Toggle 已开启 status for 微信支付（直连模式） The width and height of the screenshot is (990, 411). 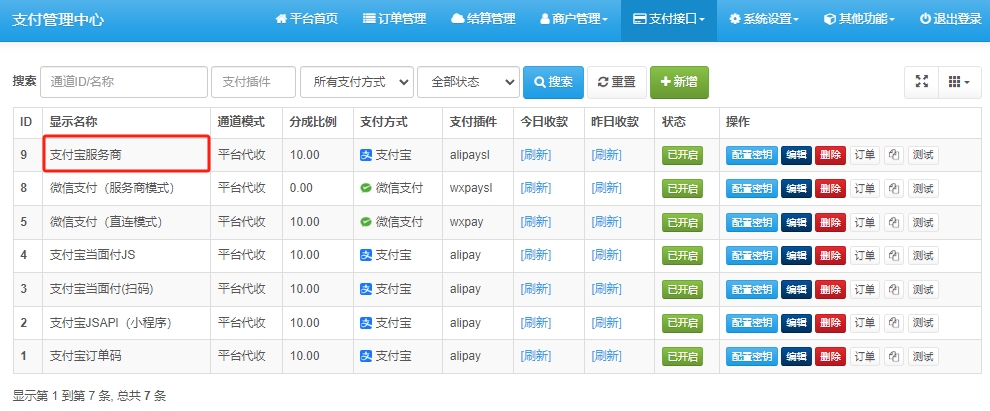[x=683, y=222]
